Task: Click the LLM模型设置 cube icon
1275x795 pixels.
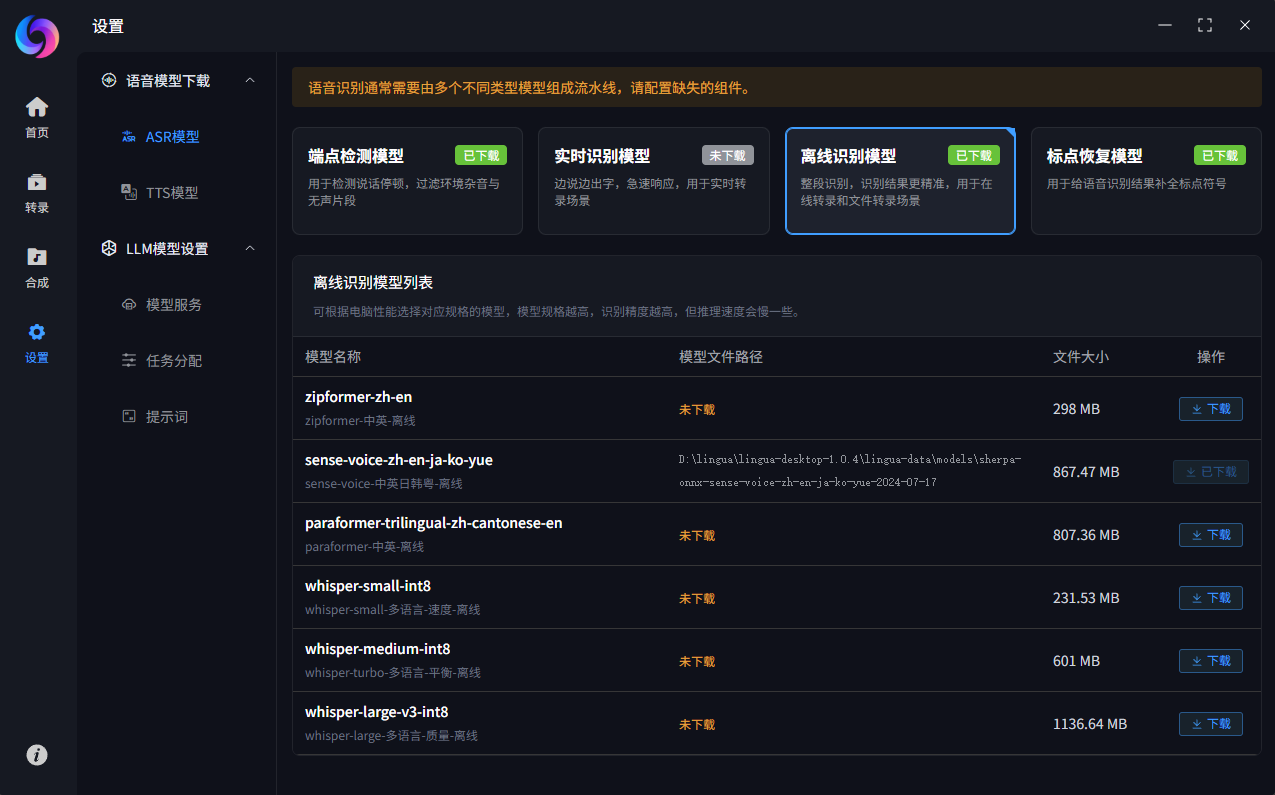Action: [x=109, y=248]
